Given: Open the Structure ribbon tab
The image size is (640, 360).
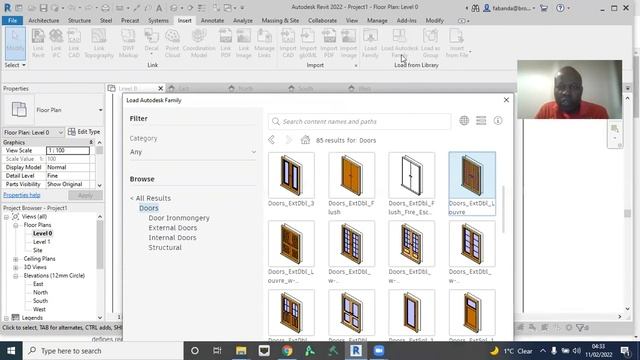Looking at the screenshot, I should pos(79,20).
